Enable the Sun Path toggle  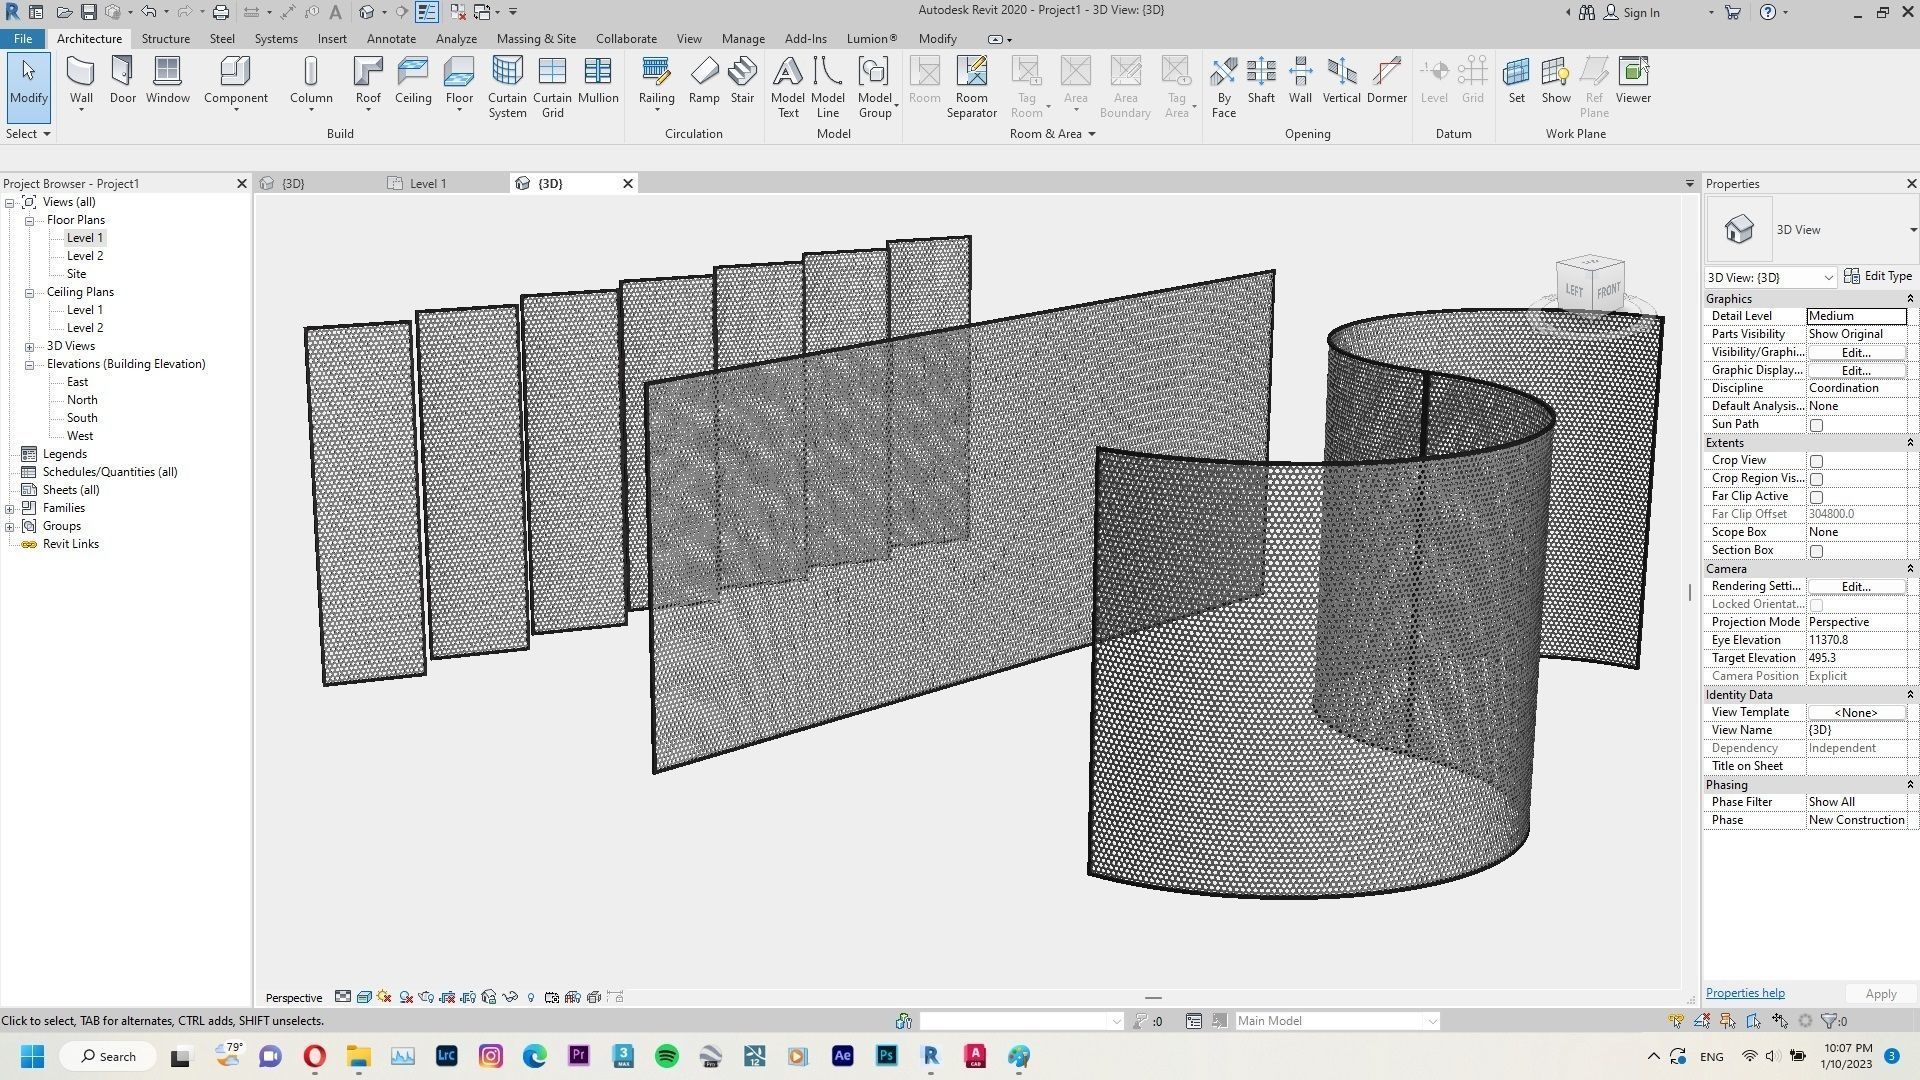(1816, 424)
